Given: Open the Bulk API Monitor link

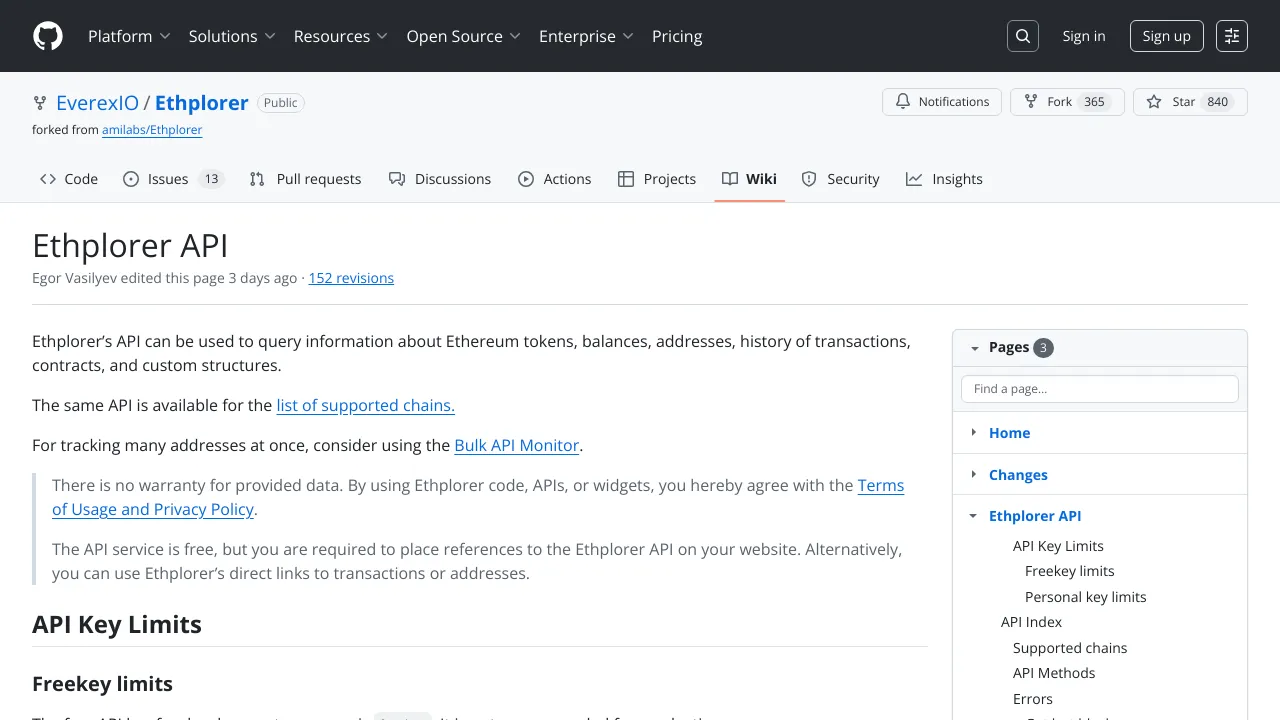Looking at the screenshot, I should (517, 445).
